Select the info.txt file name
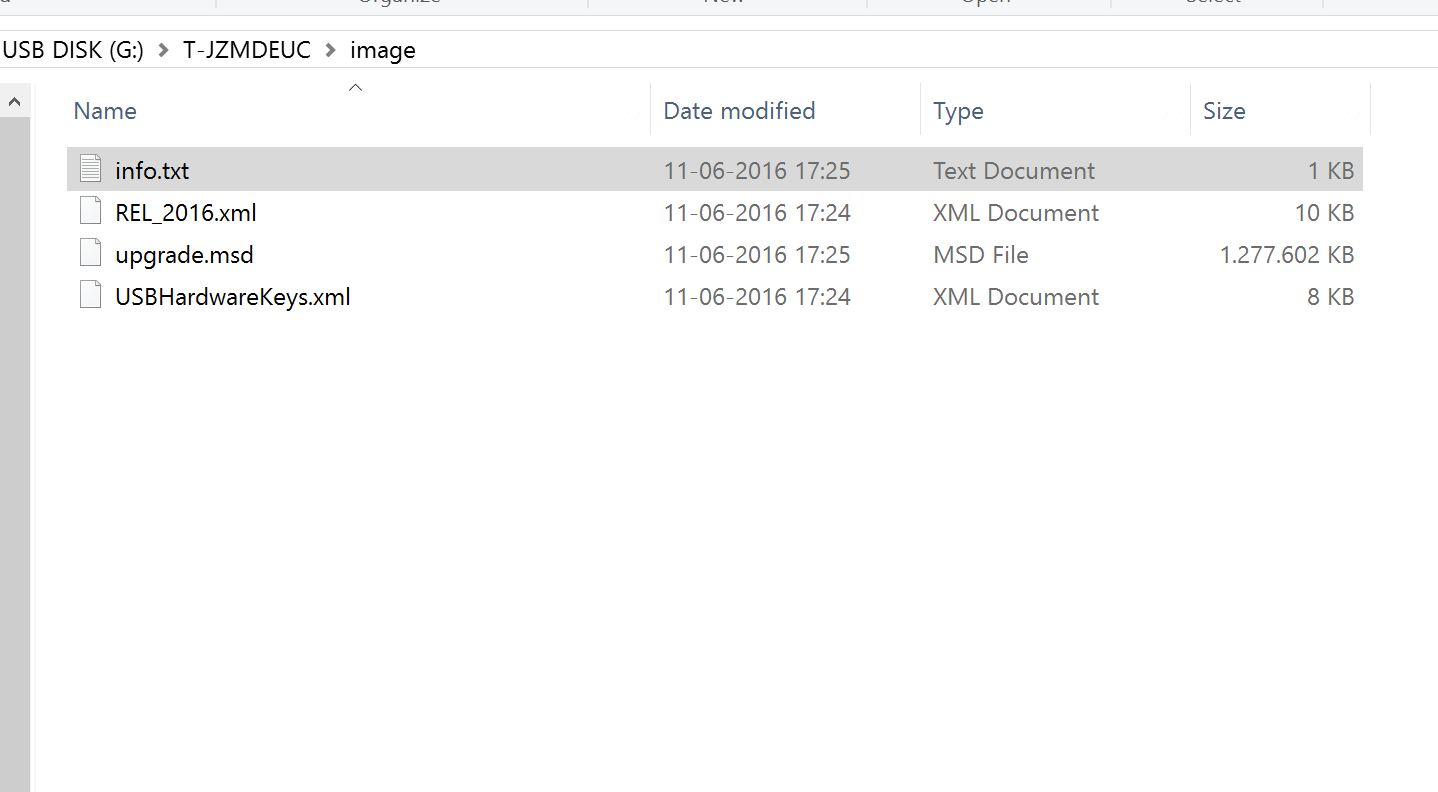 pyautogui.click(x=152, y=171)
